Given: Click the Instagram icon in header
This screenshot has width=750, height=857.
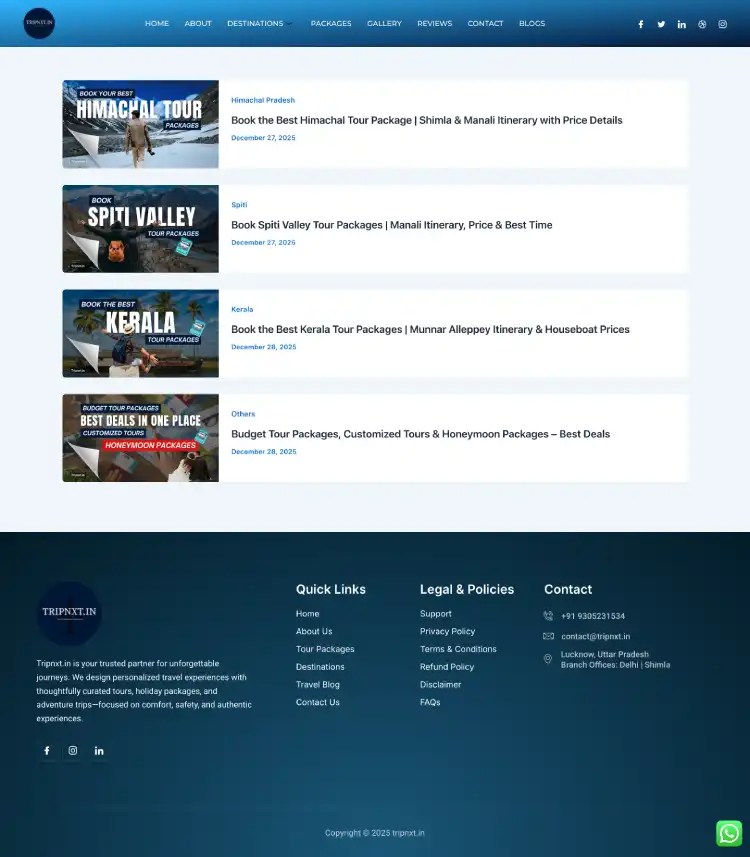Looking at the screenshot, I should (723, 24).
